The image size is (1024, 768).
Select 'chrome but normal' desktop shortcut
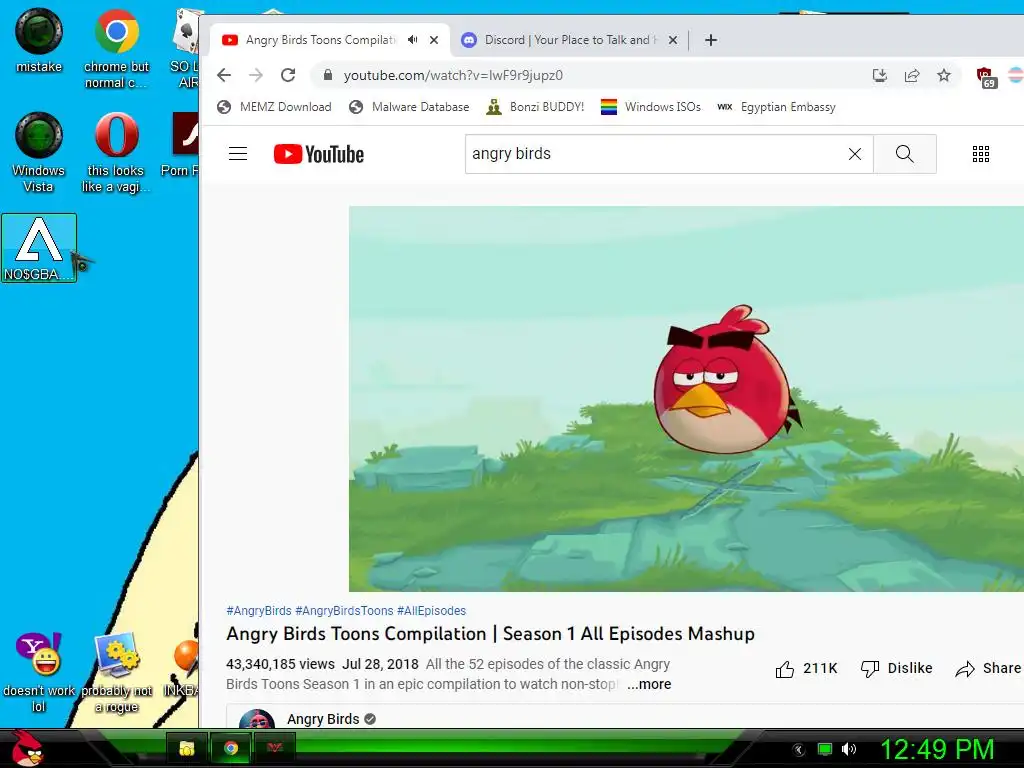pos(116,47)
